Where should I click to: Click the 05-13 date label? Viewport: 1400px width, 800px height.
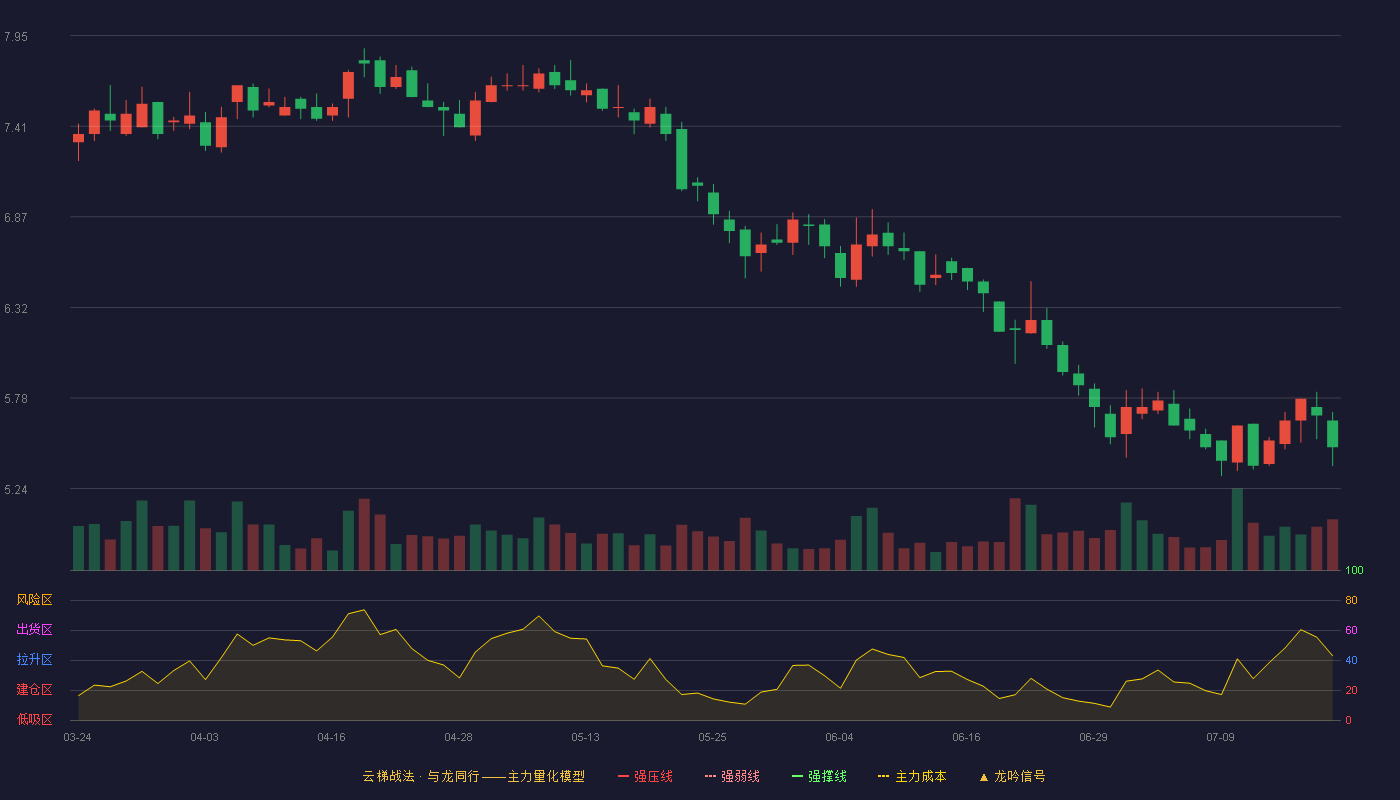(585, 737)
